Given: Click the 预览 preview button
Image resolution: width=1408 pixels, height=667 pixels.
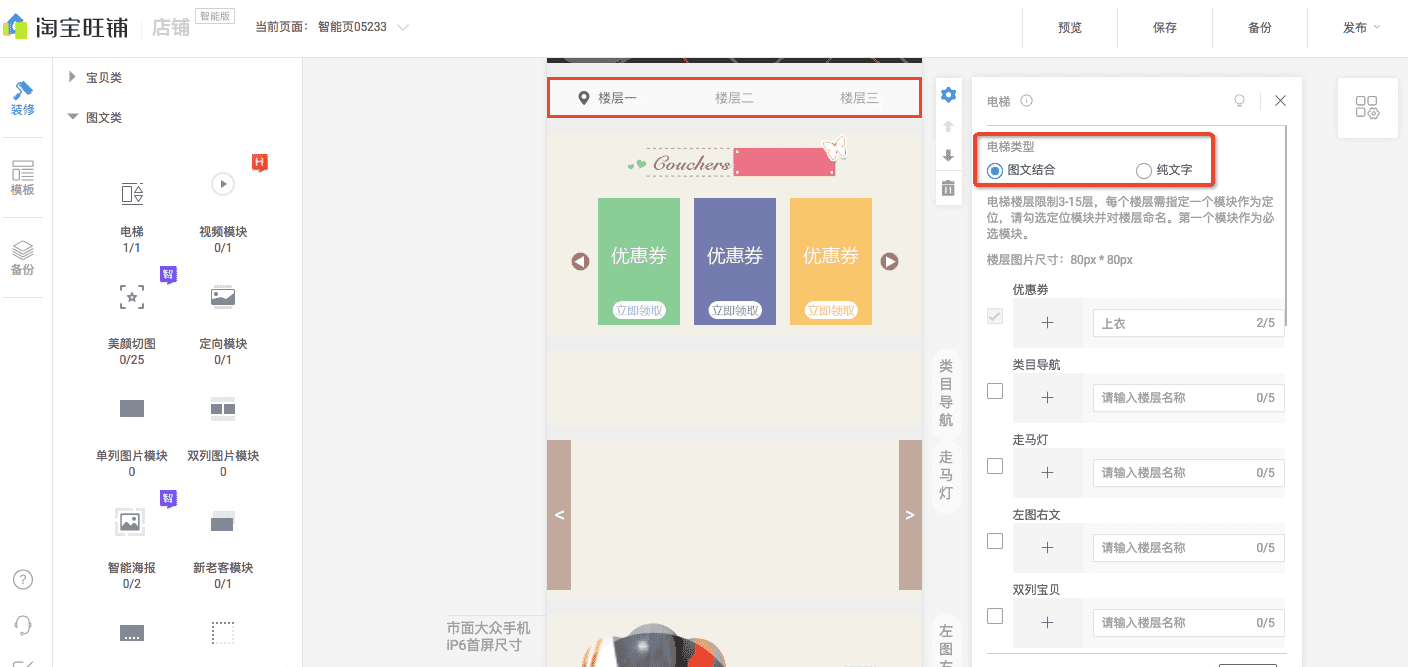Looking at the screenshot, I should [x=1070, y=28].
